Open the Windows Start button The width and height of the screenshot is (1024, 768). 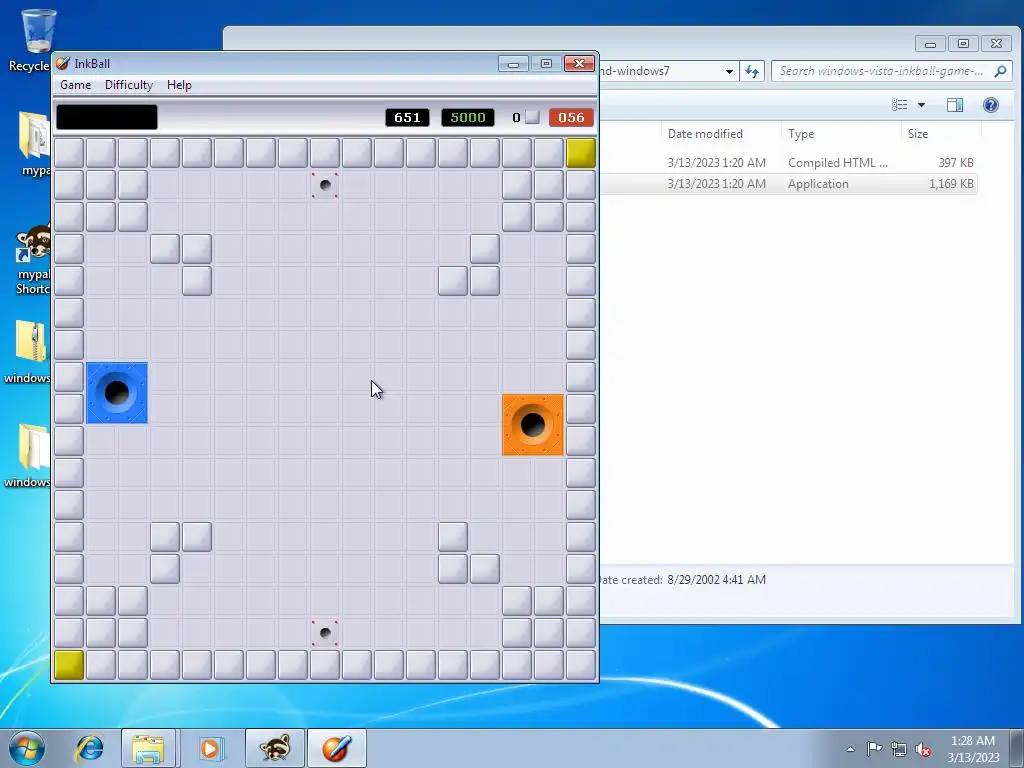tap(27, 748)
